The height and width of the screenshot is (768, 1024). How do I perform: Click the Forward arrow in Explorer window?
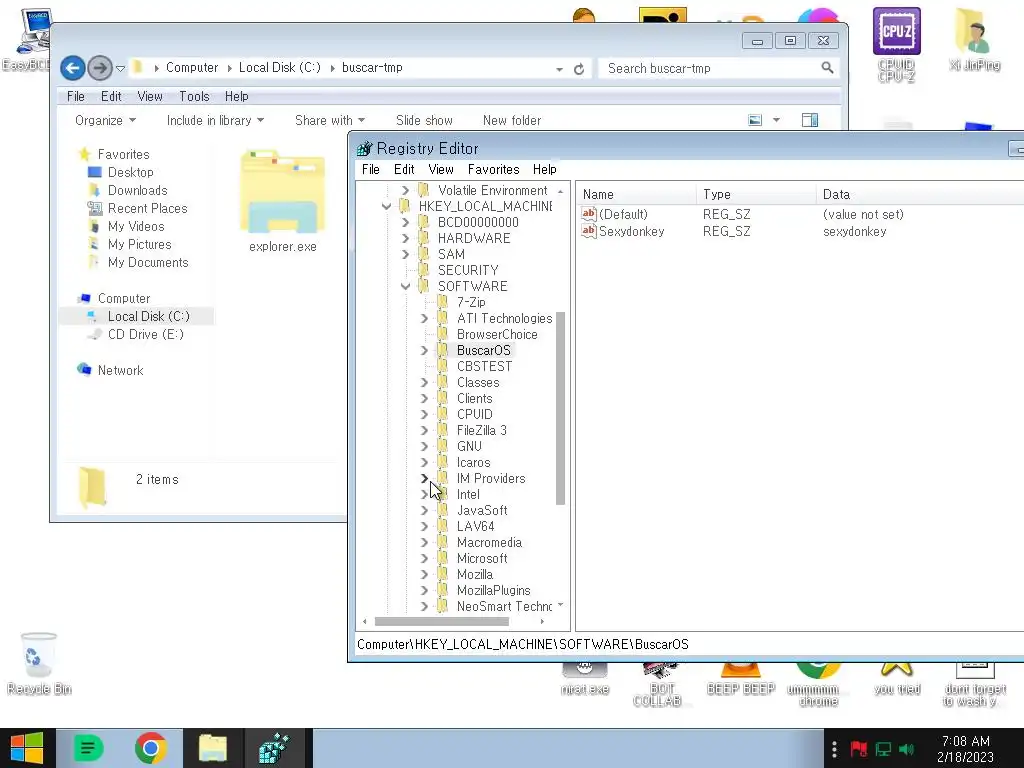pos(99,67)
